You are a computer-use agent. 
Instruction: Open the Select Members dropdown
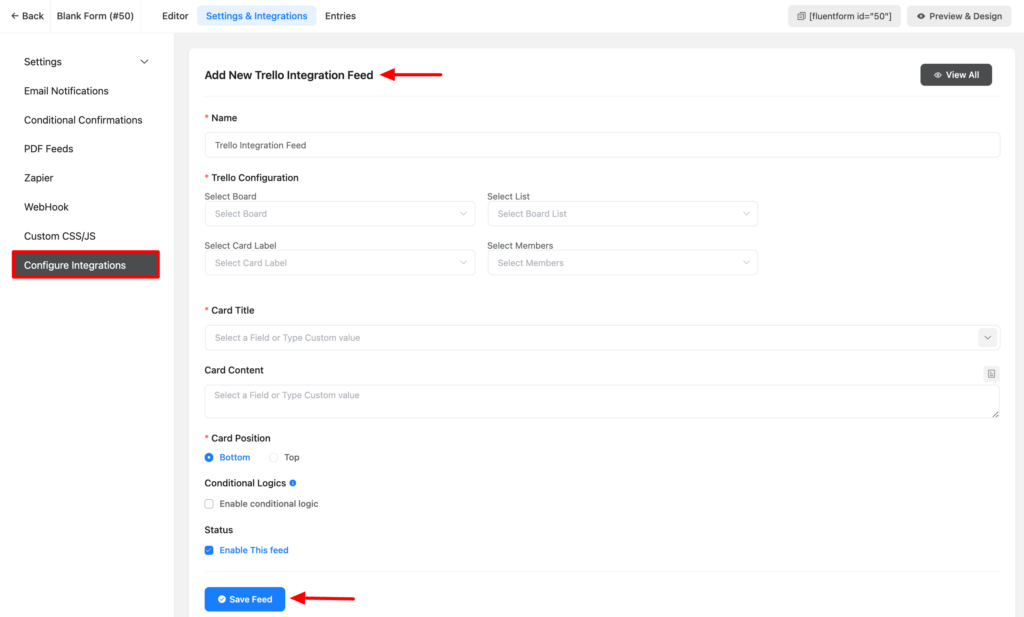[622, 262]
